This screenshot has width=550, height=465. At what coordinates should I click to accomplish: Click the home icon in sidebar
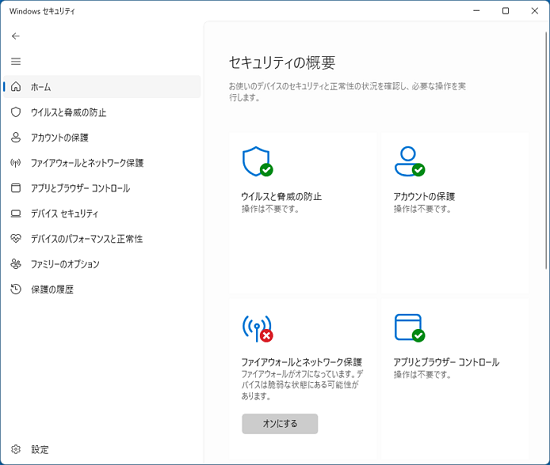coord(16,87)
